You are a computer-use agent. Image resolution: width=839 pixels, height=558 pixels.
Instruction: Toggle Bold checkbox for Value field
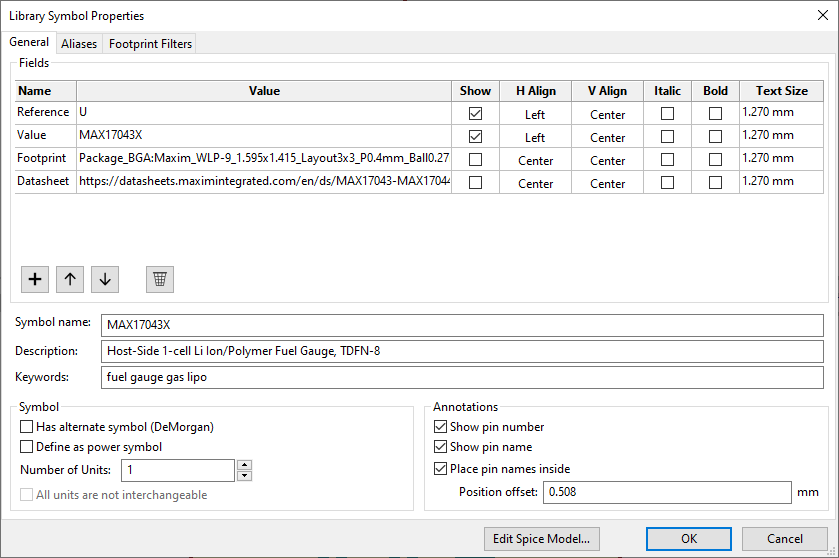pyautogui.click(x=715, y=137)
